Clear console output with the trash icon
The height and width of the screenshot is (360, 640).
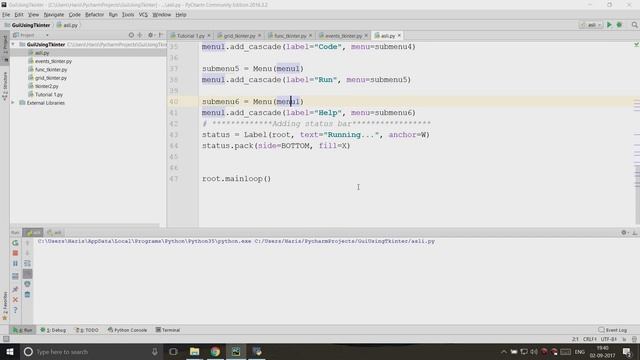coord(27,294)
